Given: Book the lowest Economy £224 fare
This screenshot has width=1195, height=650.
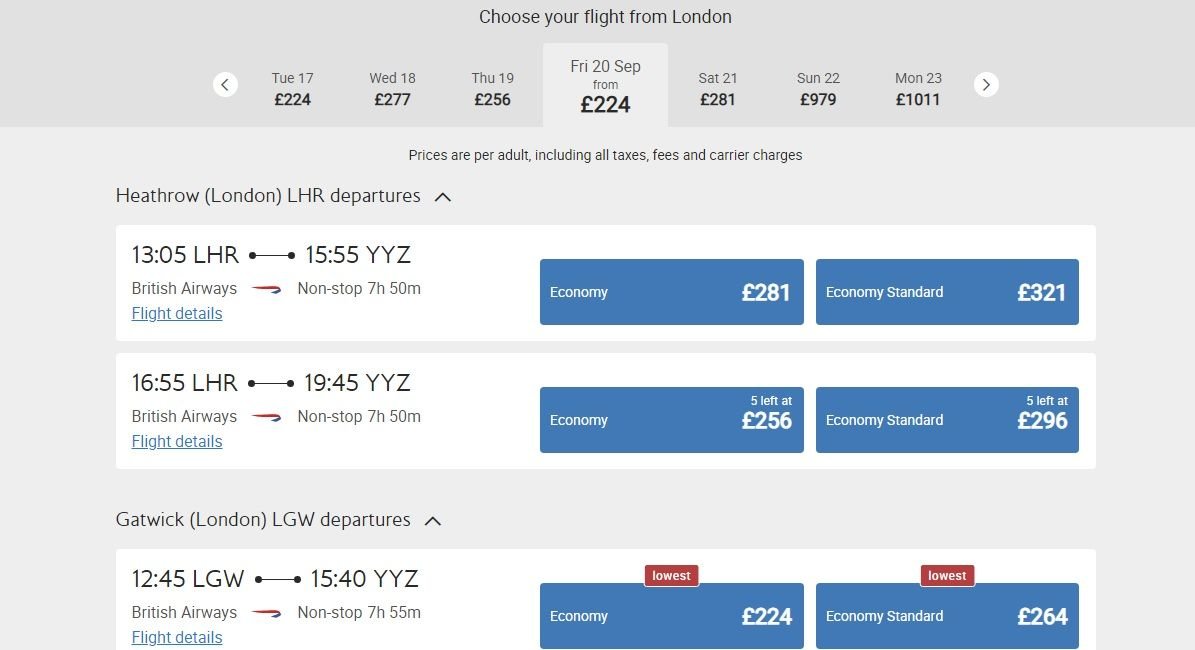Looking at the screenshot, I should (x=671, y=616).
